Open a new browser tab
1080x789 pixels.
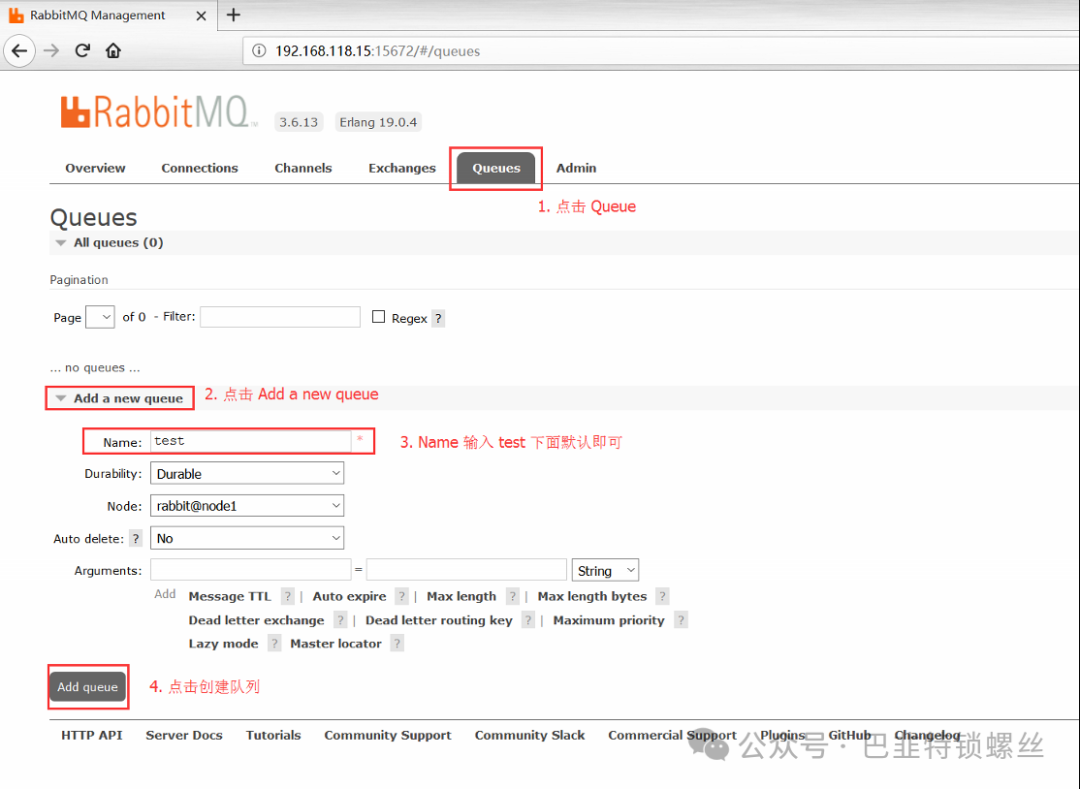(x=233, y=15)
